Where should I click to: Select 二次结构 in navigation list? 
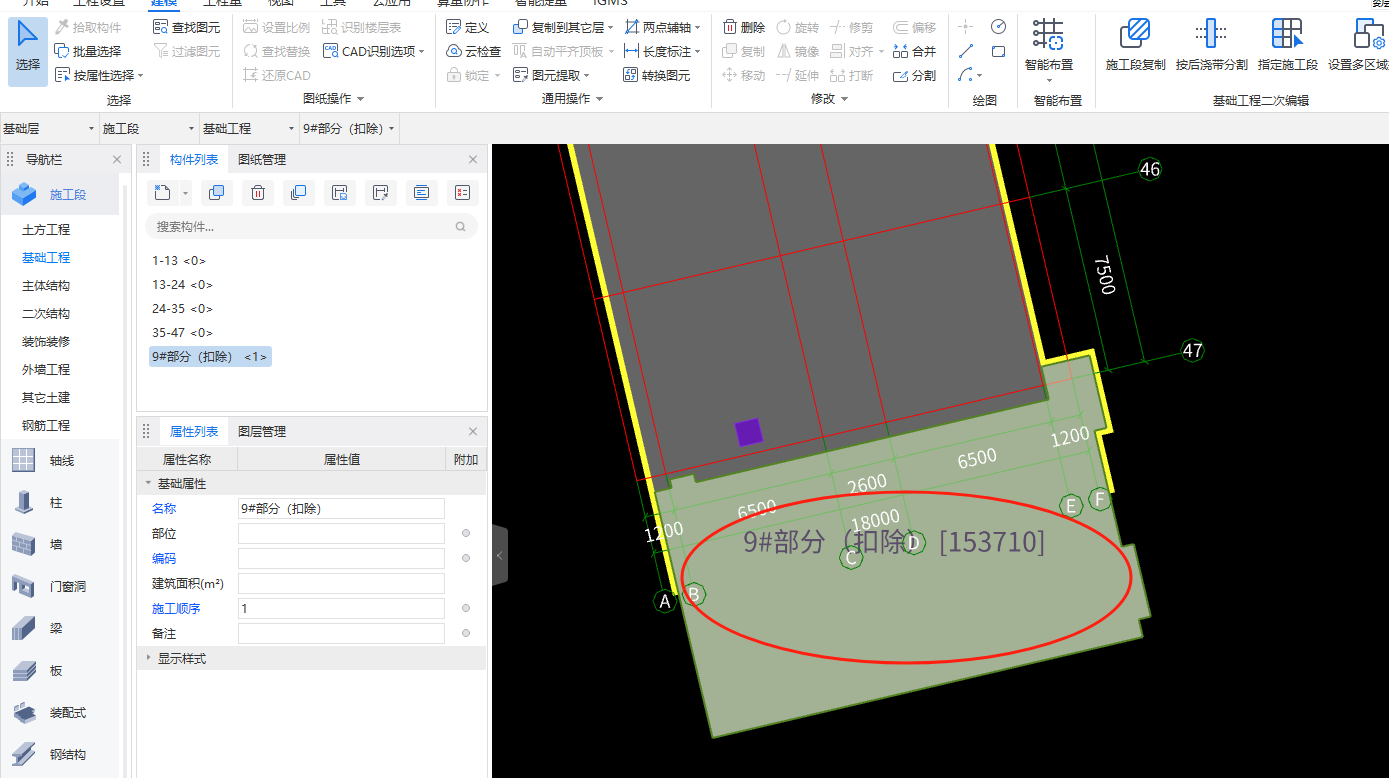[x=46, y=314]
